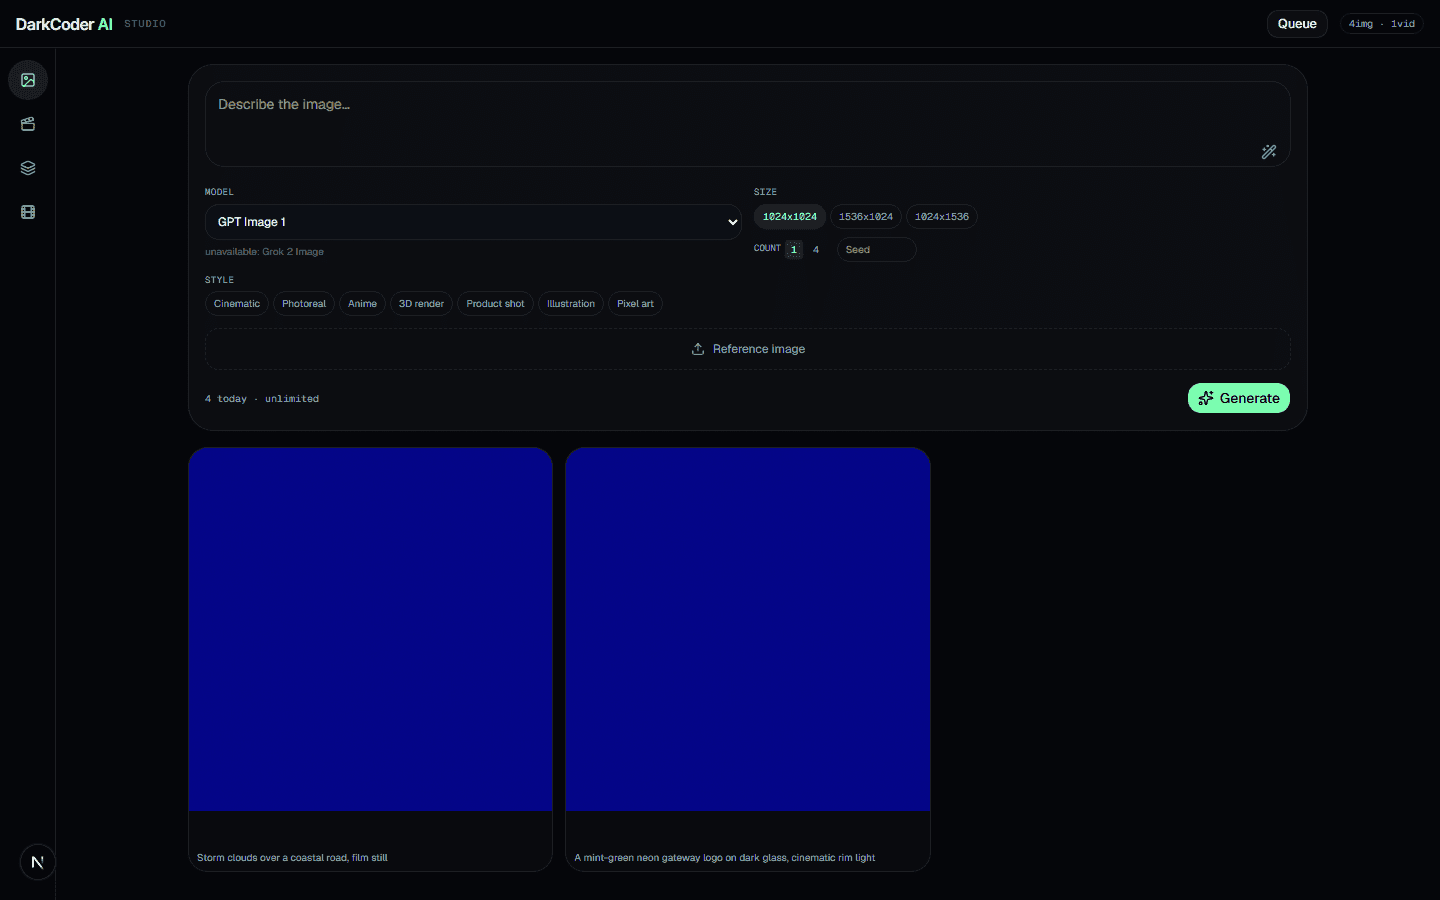
Task: Open the mint-green neon gateway logo image
Action: 748,629
